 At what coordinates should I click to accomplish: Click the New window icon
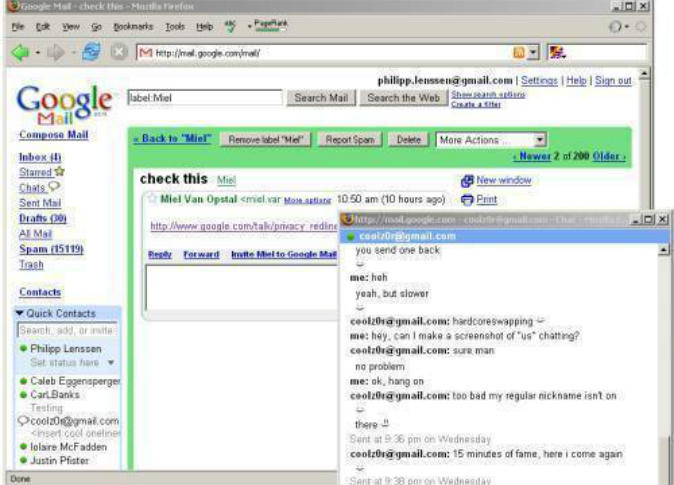pyautogui.click(x=466, y=180)
